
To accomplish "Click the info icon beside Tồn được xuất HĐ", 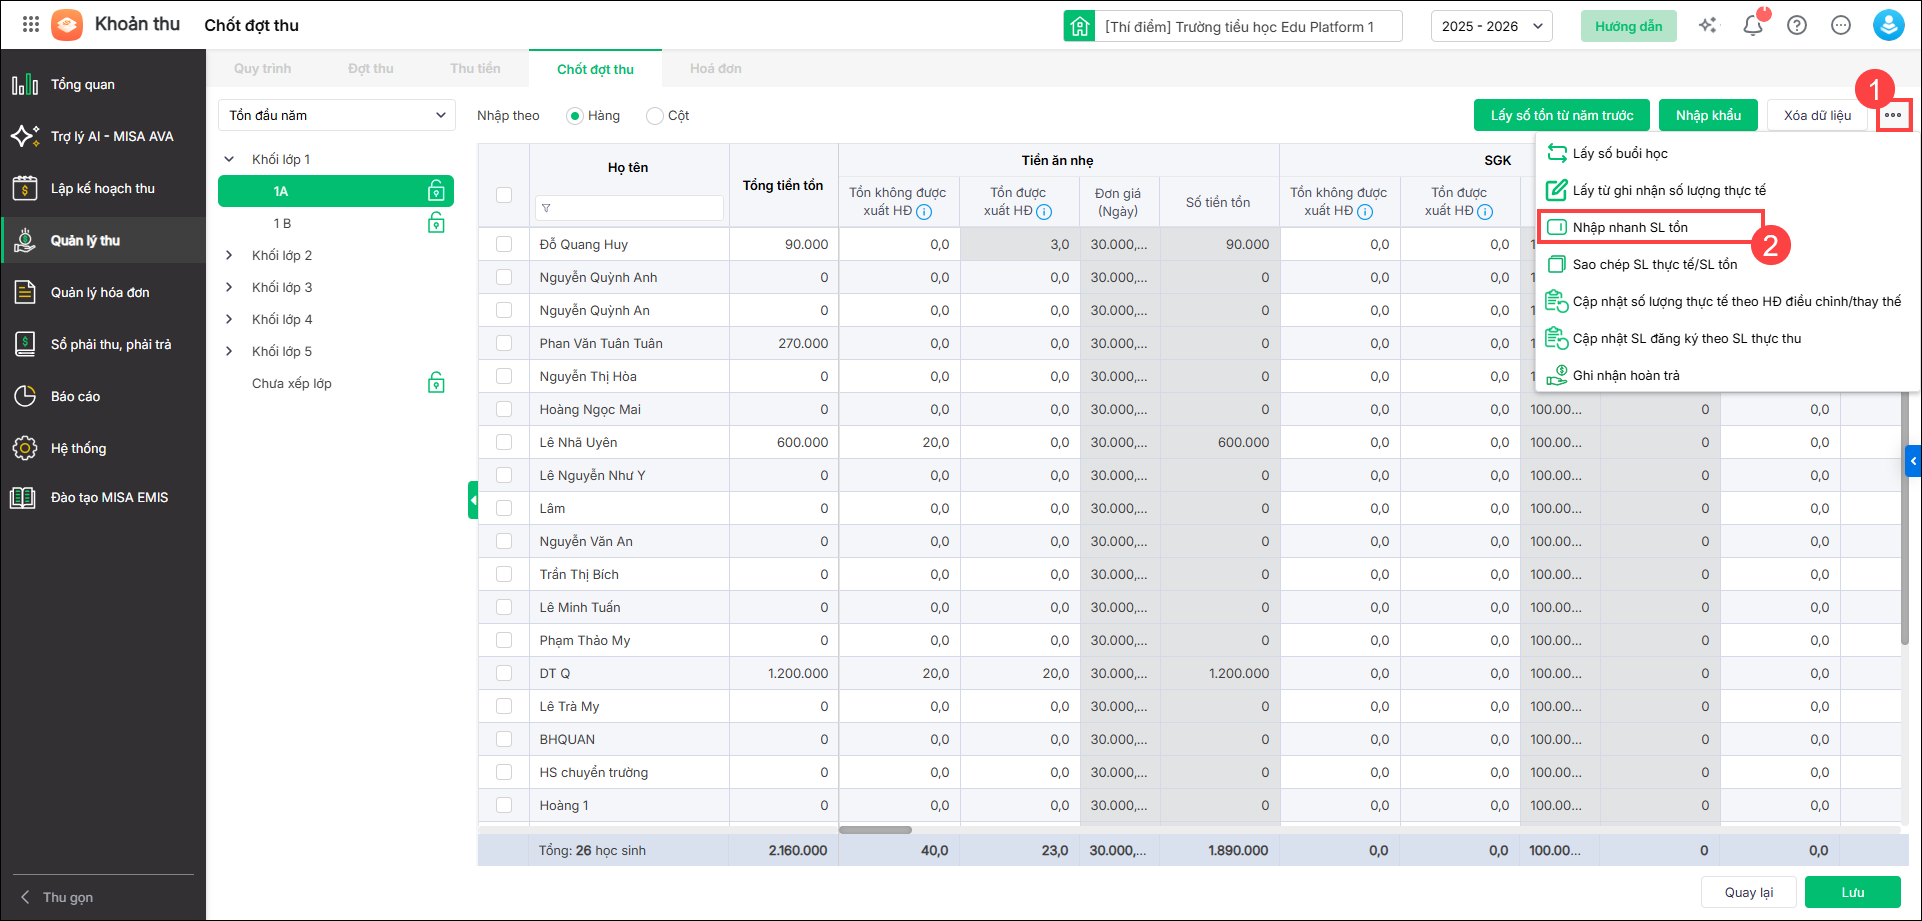I will (x=1044, y=212).
